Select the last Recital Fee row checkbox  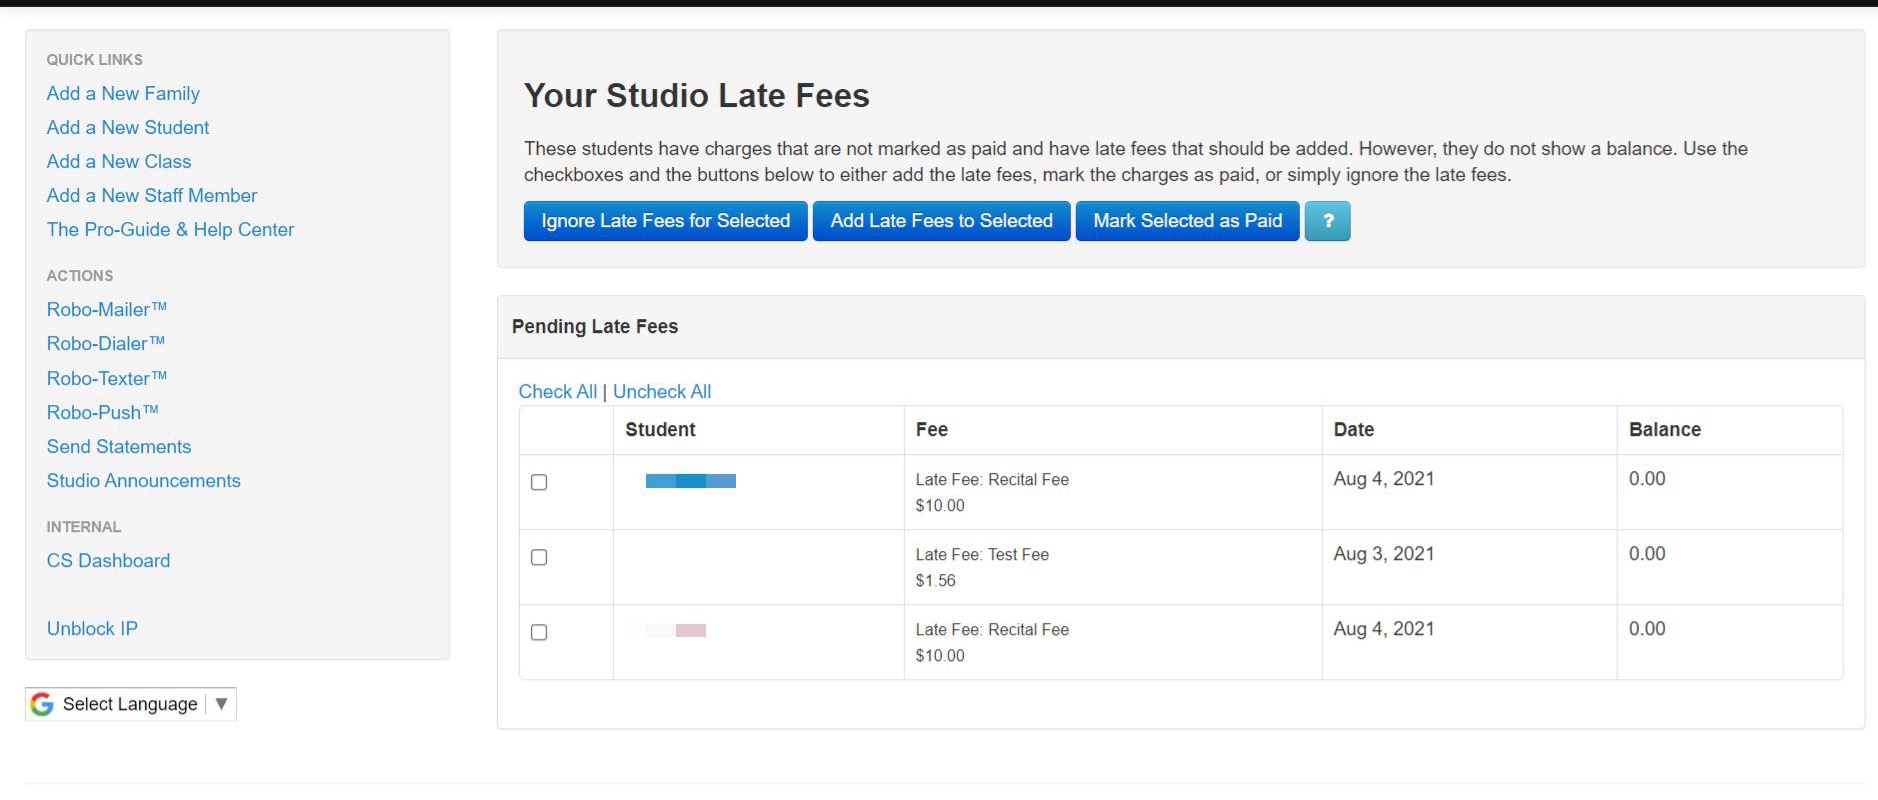tap(539, 632)
